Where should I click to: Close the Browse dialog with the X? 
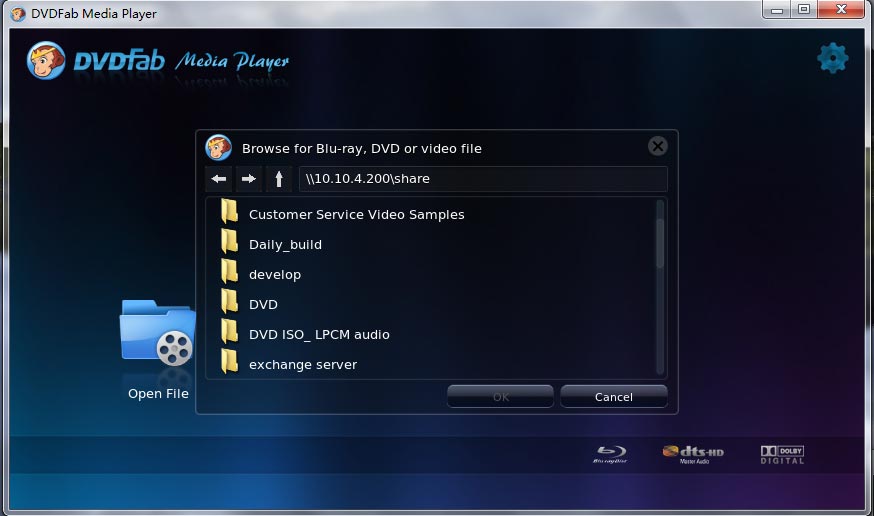(658, 146)
